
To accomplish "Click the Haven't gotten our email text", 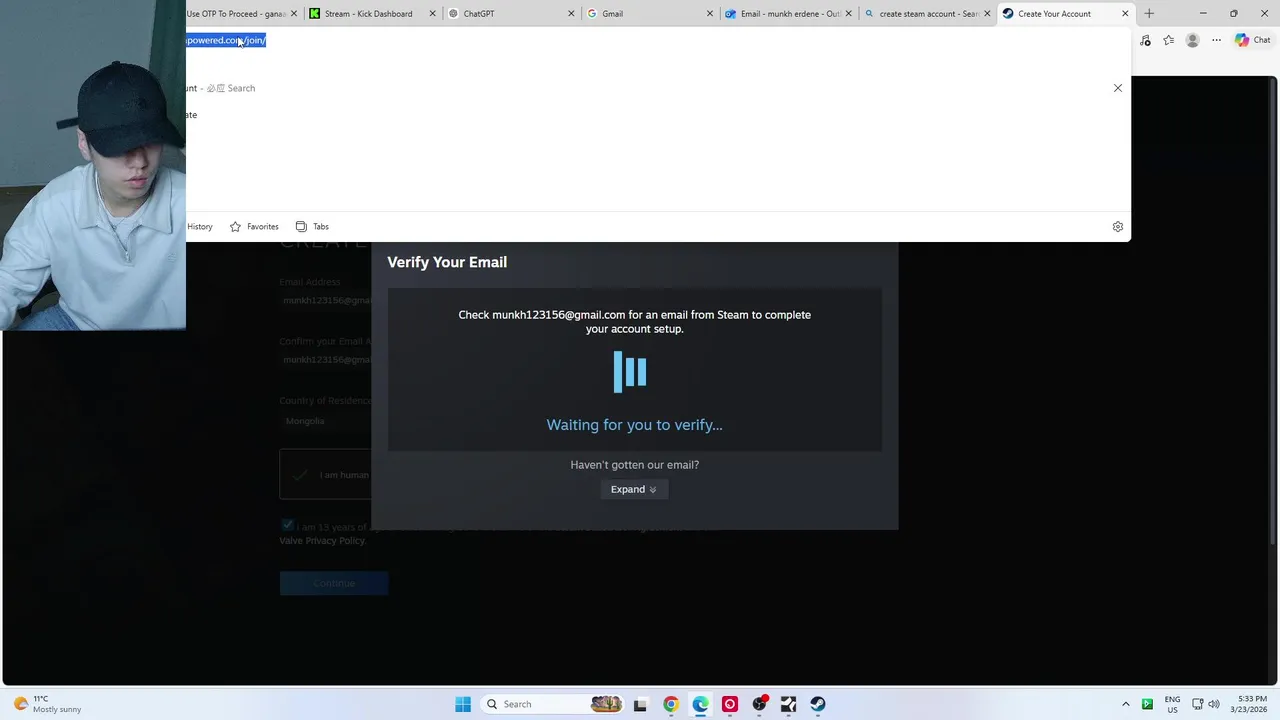I will [634, 465].
